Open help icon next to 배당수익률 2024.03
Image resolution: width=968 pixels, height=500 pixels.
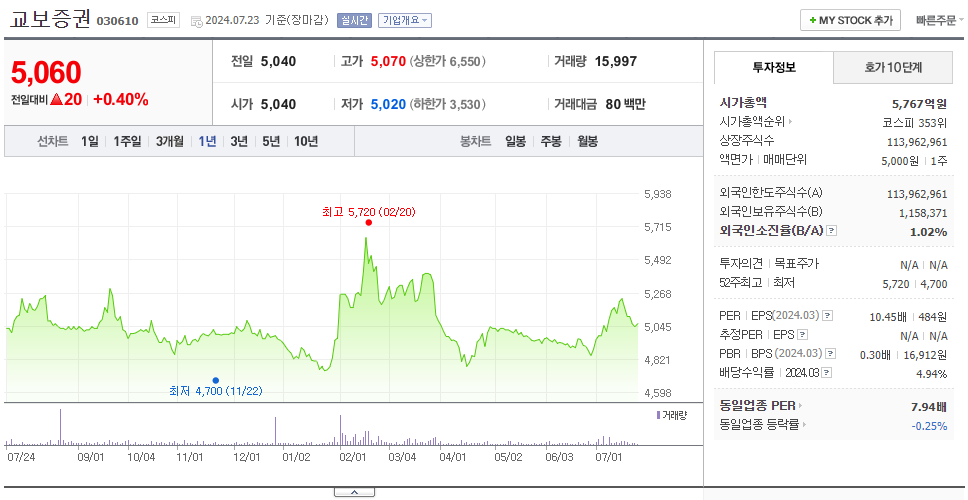(827, 373)
